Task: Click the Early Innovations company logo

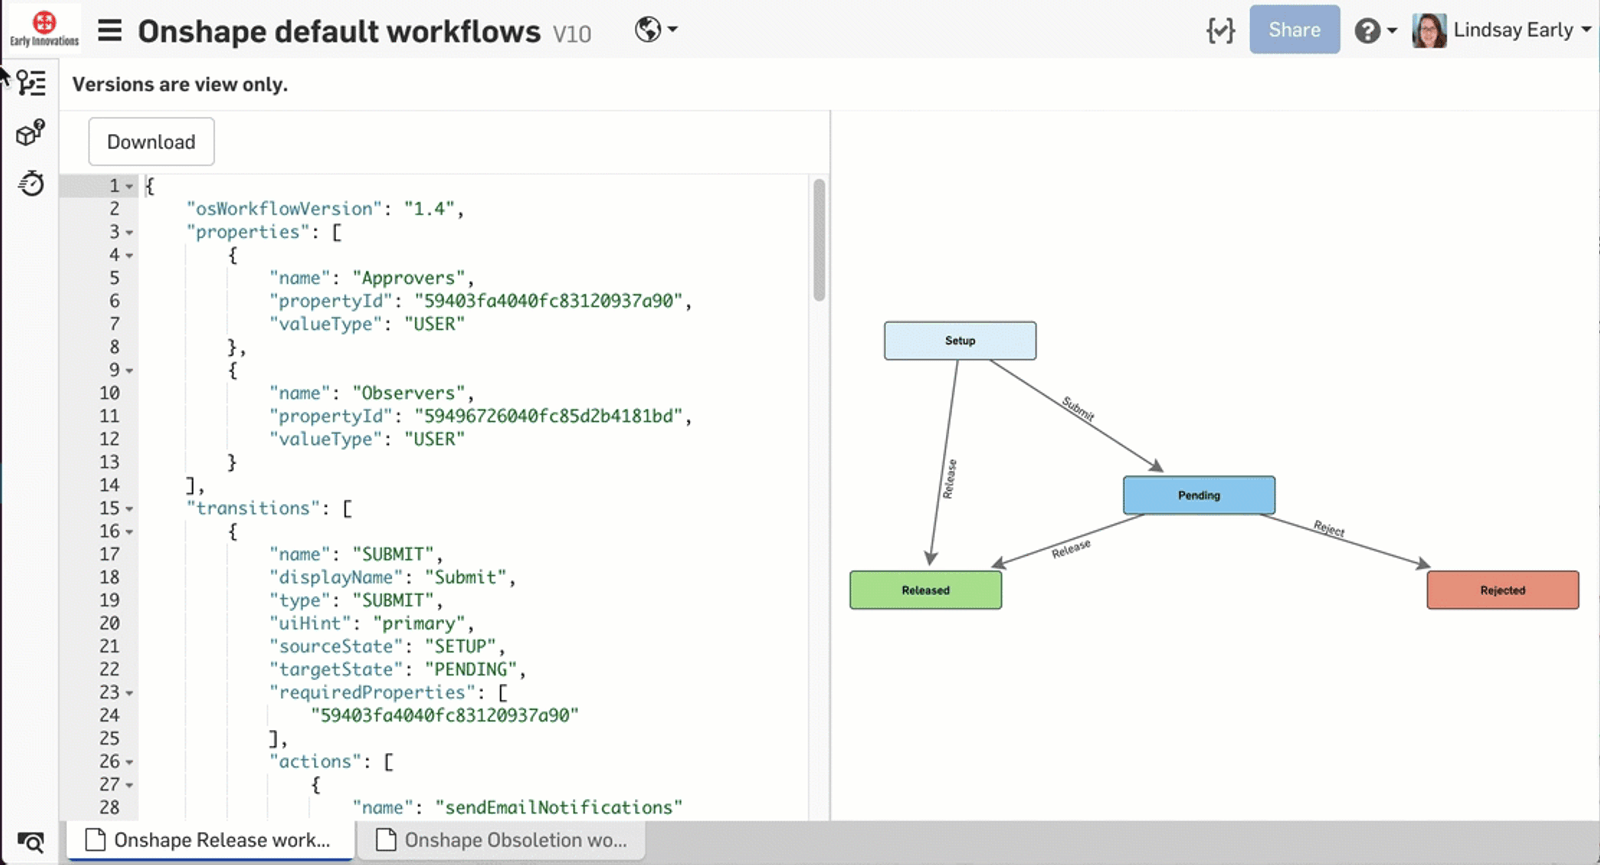Action: (x=44, y=28)
